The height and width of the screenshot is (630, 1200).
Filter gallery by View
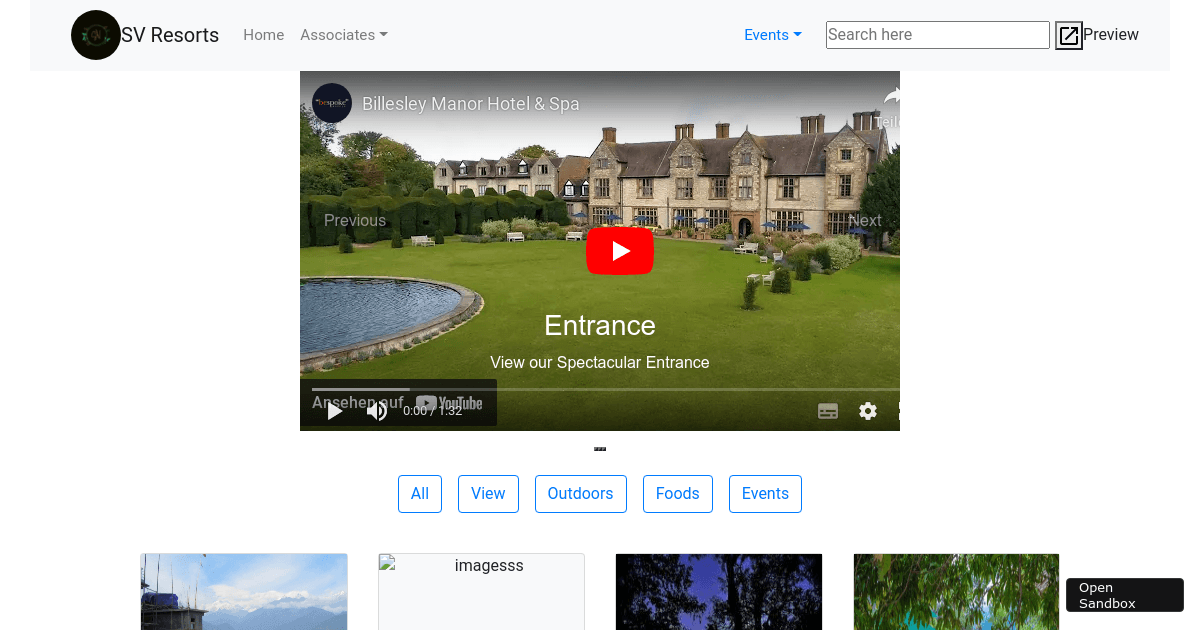(x=488, y=494)
